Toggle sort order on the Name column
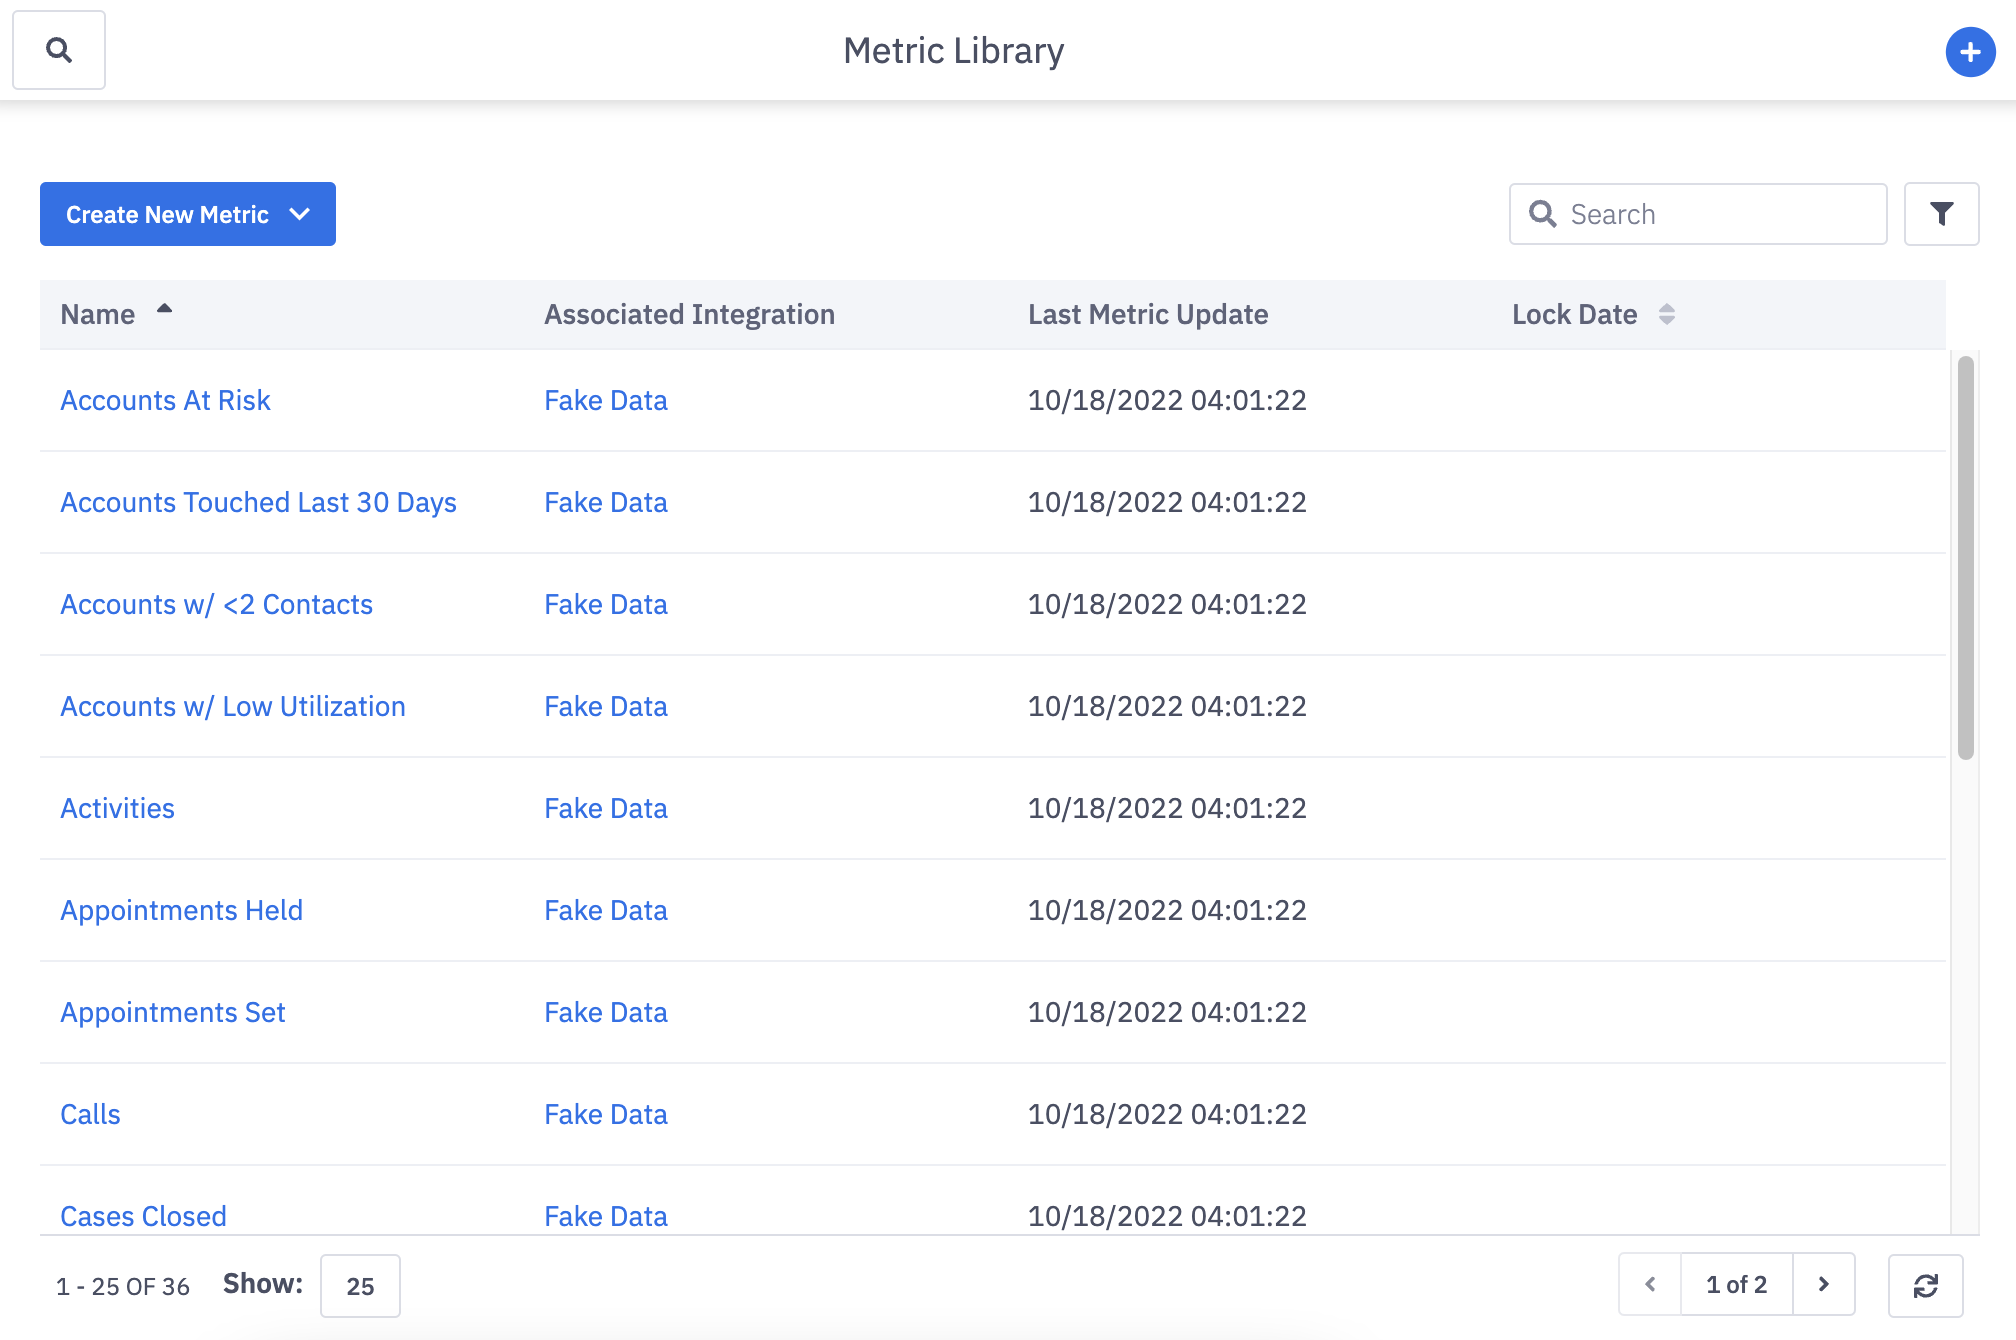The height and width of the screenshot is (1340, 2016). (97, 314)
